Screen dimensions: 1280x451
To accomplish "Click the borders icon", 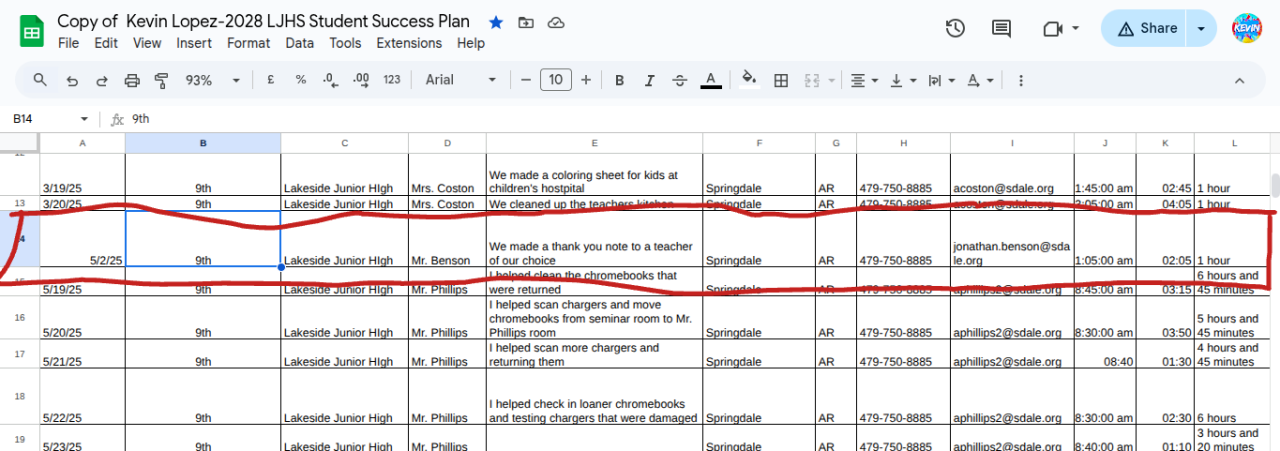I will click(x=782, y=80).
